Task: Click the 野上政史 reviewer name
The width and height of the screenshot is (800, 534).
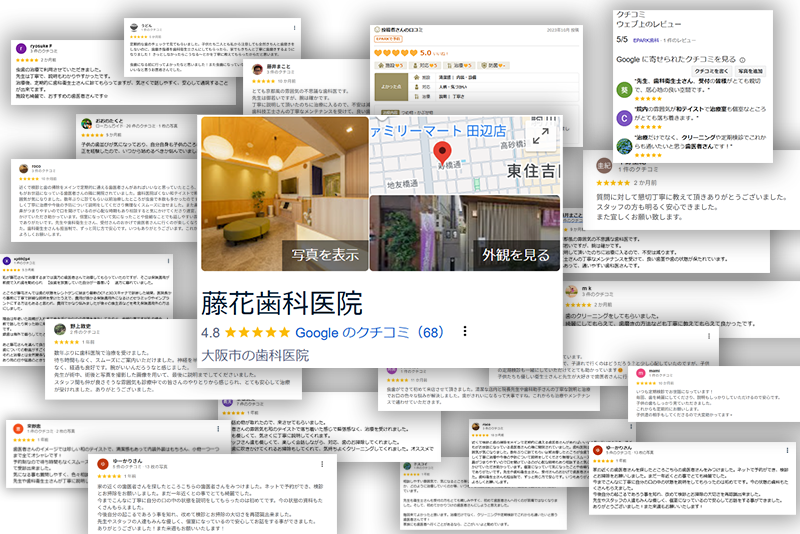Action: click(x=80, y=326)
